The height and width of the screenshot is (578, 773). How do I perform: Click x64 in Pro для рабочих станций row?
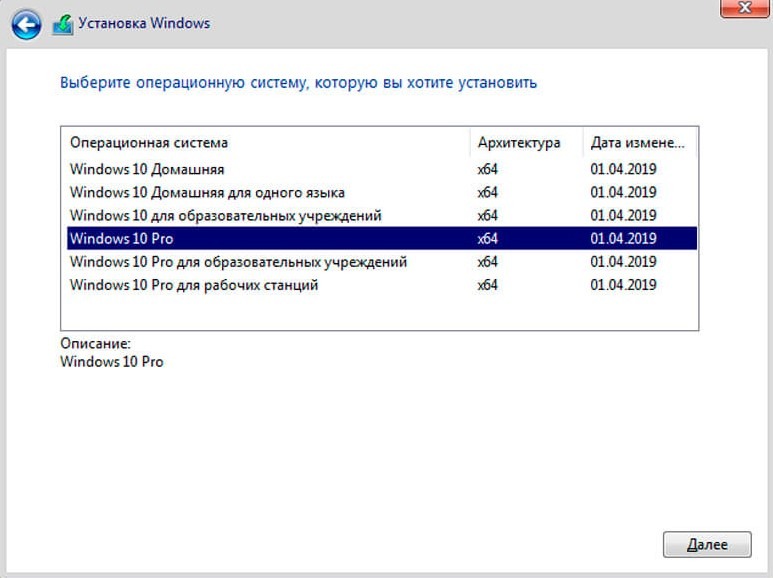tap(487, 285)
